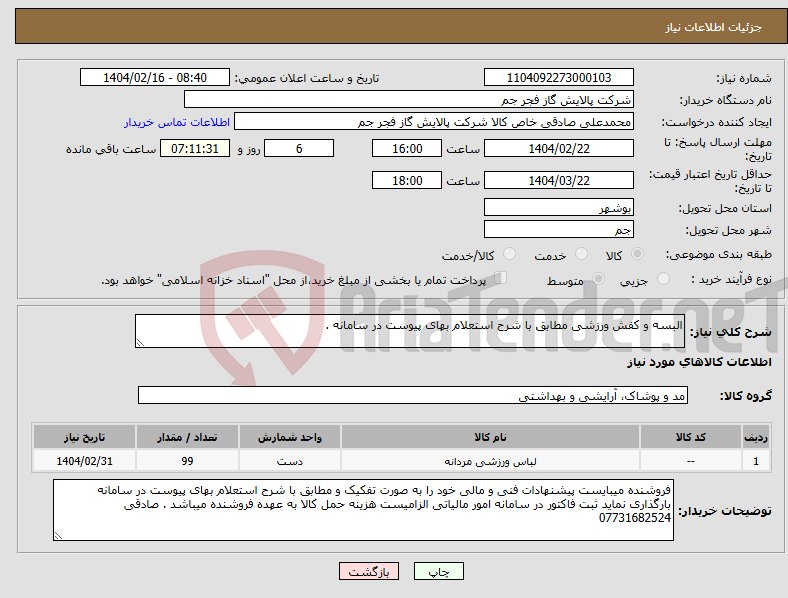Click the ردیف column header
788x598 pixels.
click(x=756, y=437)
